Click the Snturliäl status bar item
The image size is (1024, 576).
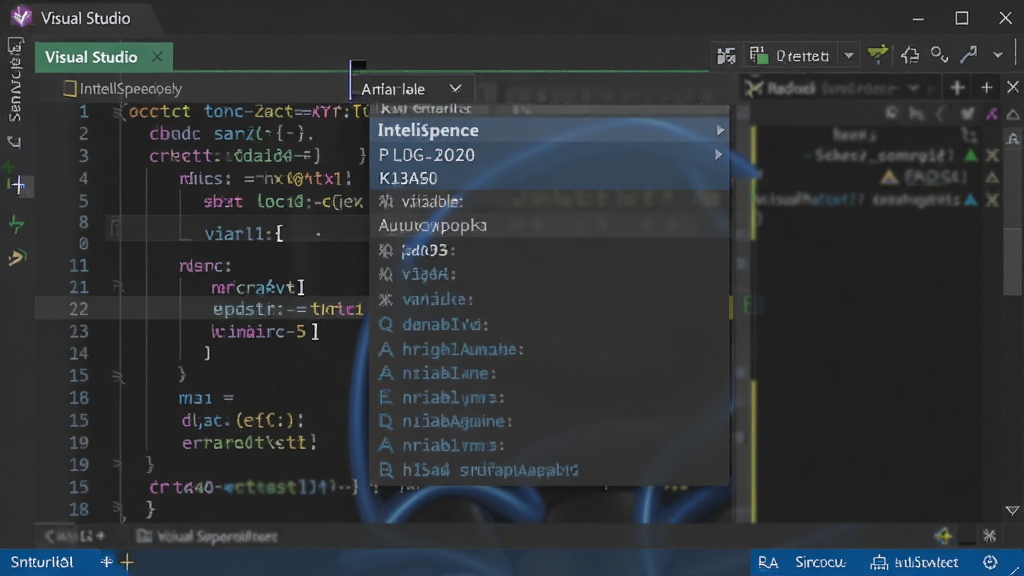pyautogui.click(x=42, y=562)
